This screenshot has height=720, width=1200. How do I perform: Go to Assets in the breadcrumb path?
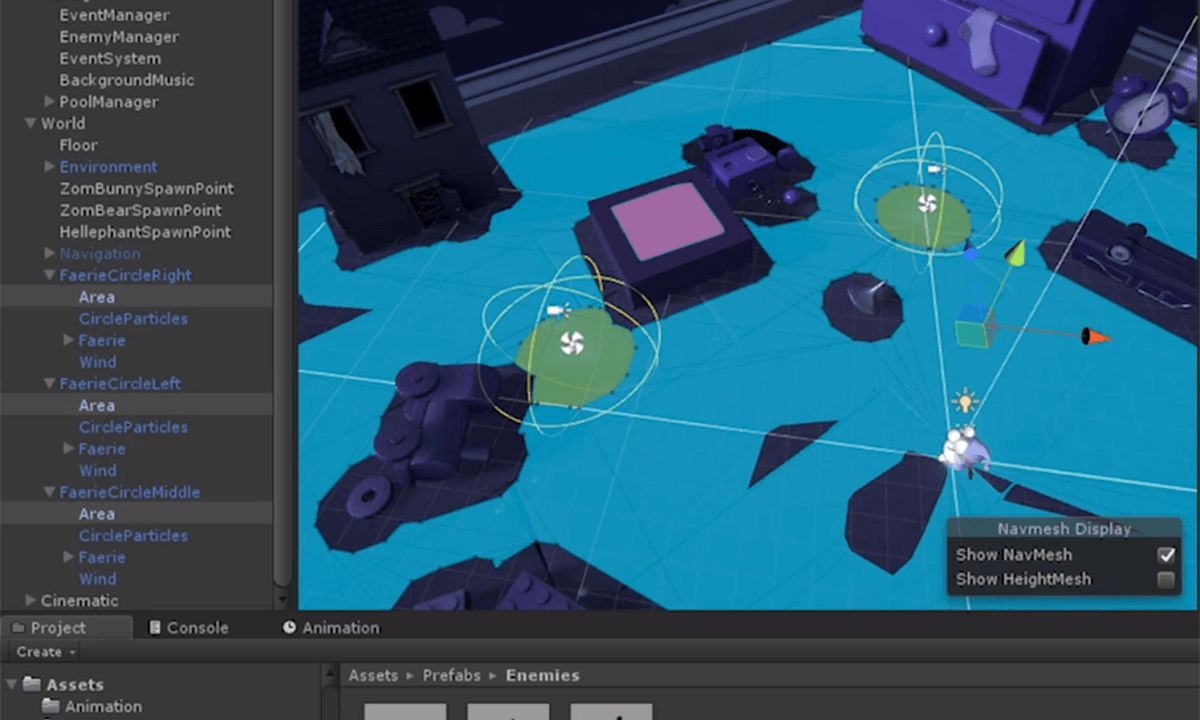tap(373, 676)
